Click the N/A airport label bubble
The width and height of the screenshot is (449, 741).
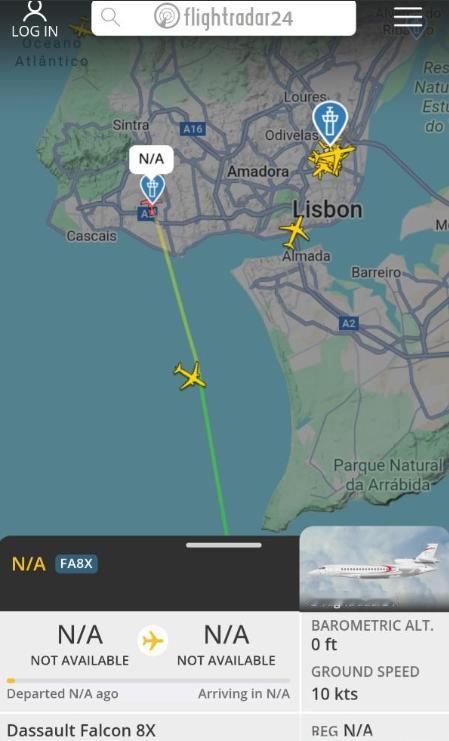[x=151, y=159]
